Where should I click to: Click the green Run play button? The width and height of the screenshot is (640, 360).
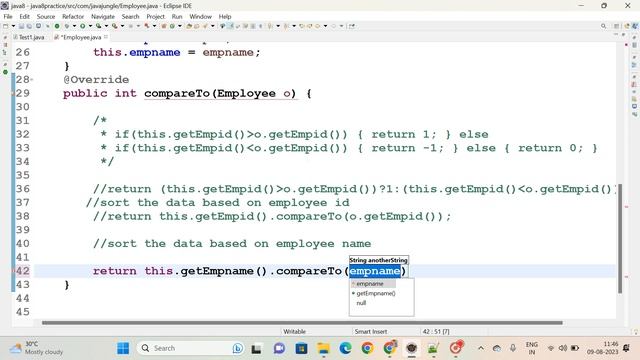(x=82, y=26)
